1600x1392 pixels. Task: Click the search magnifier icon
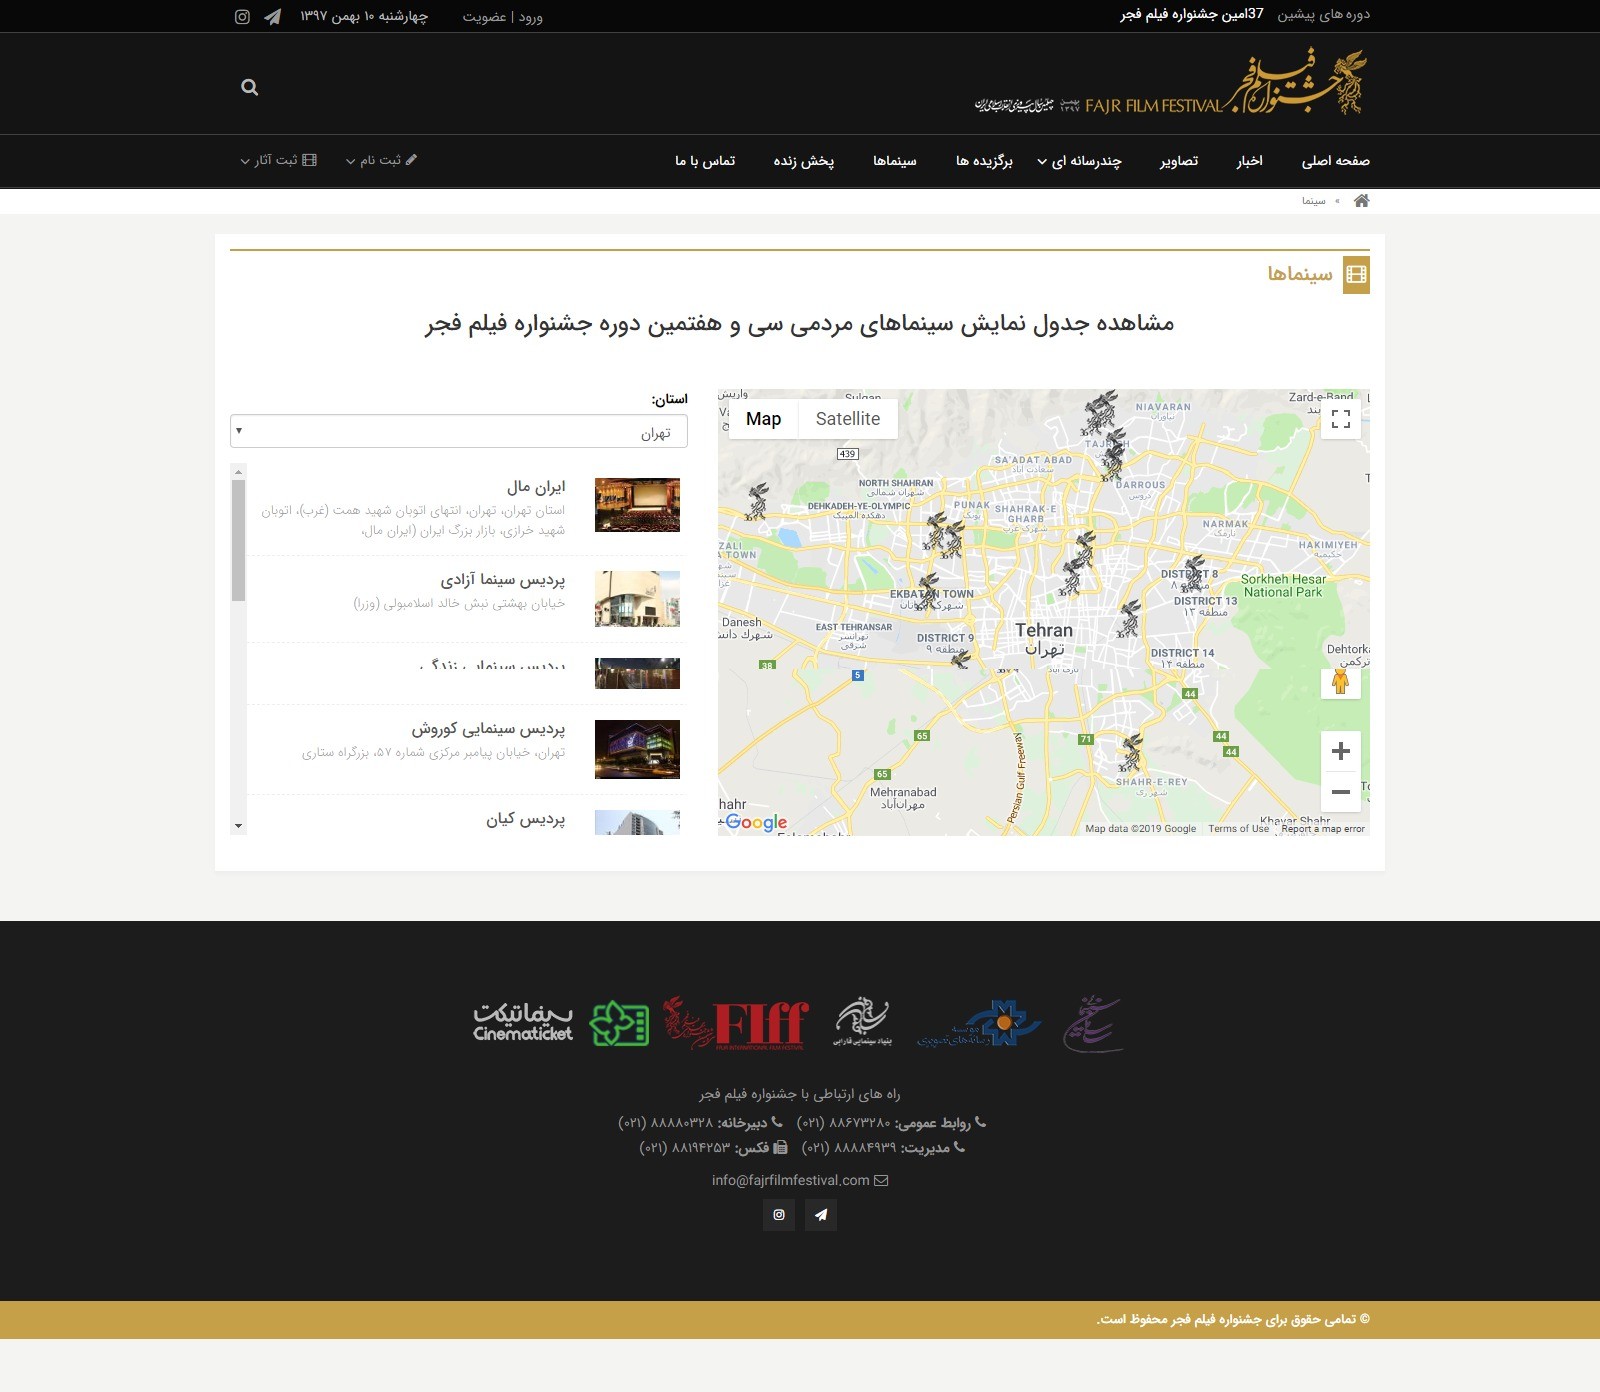pyautogui.click(x=250, y=87)
